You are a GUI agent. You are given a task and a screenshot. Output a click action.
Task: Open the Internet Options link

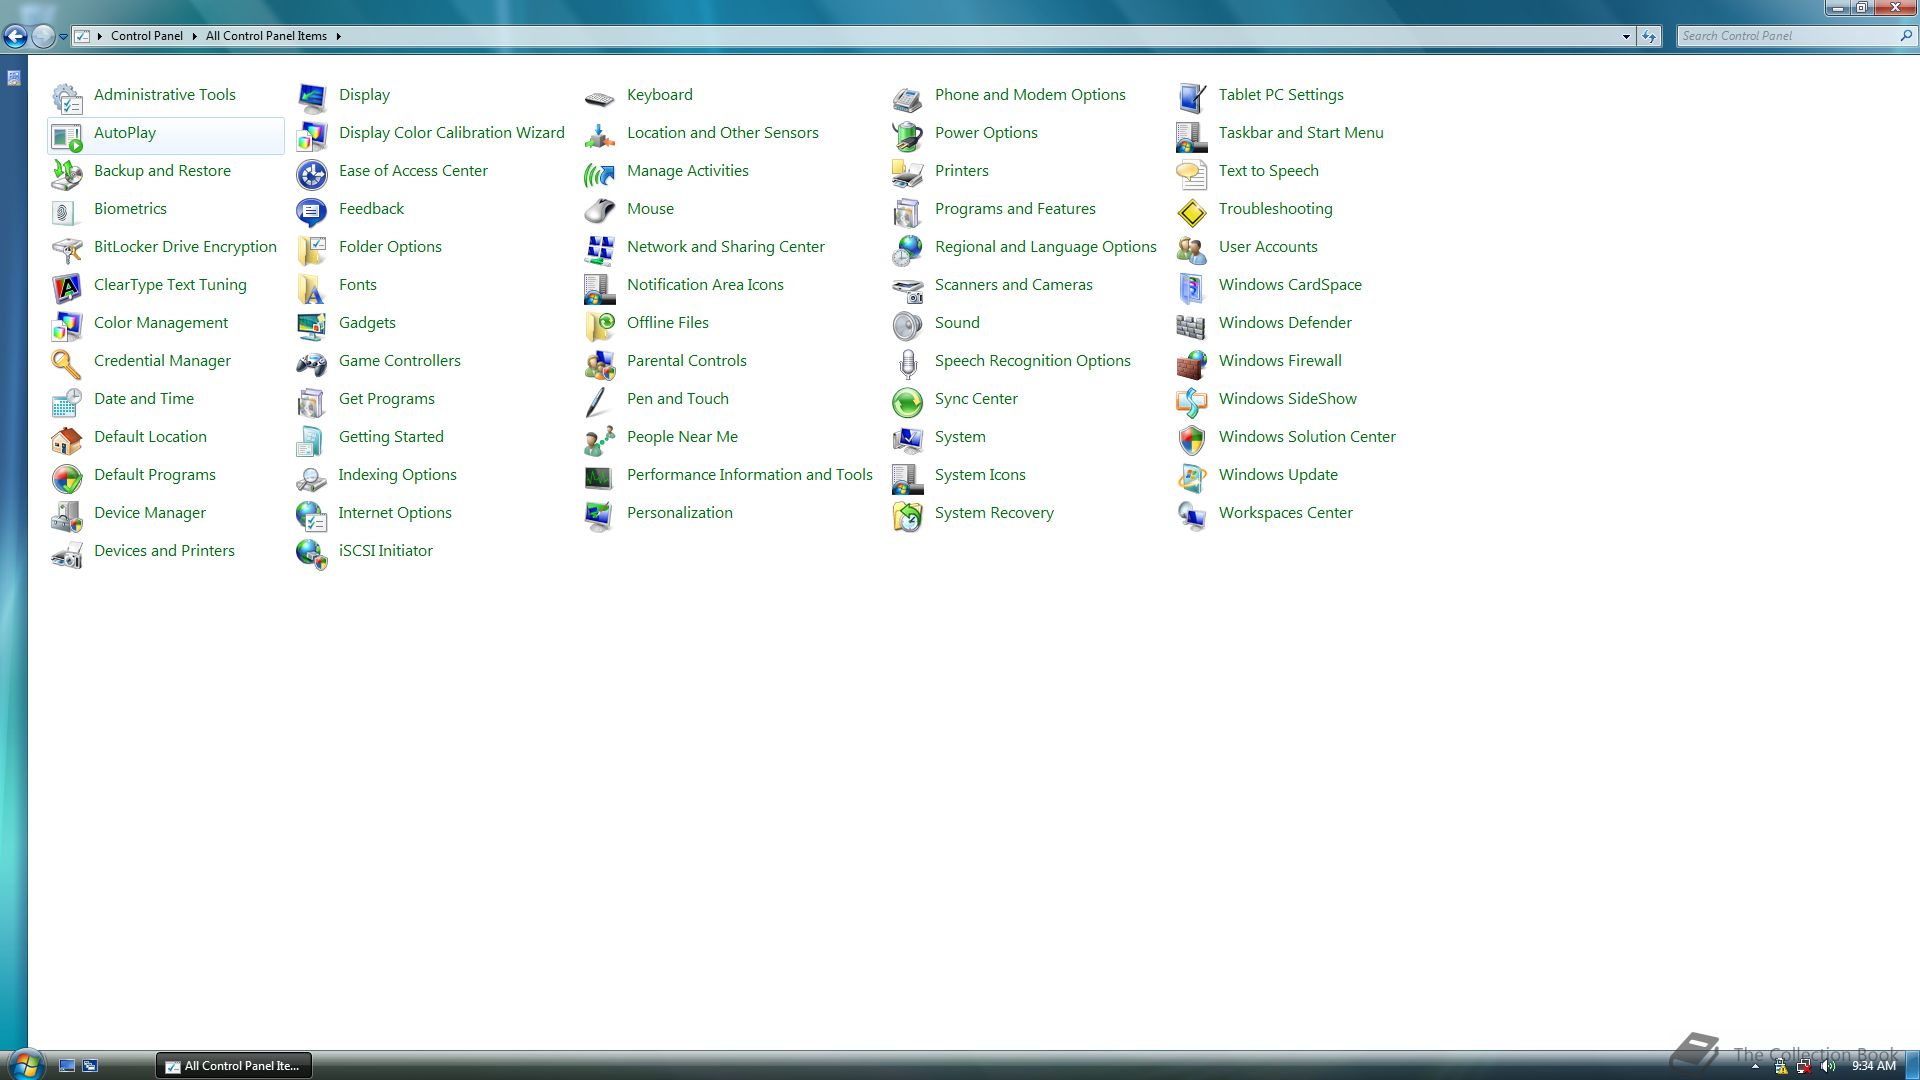tap(395, 512)
